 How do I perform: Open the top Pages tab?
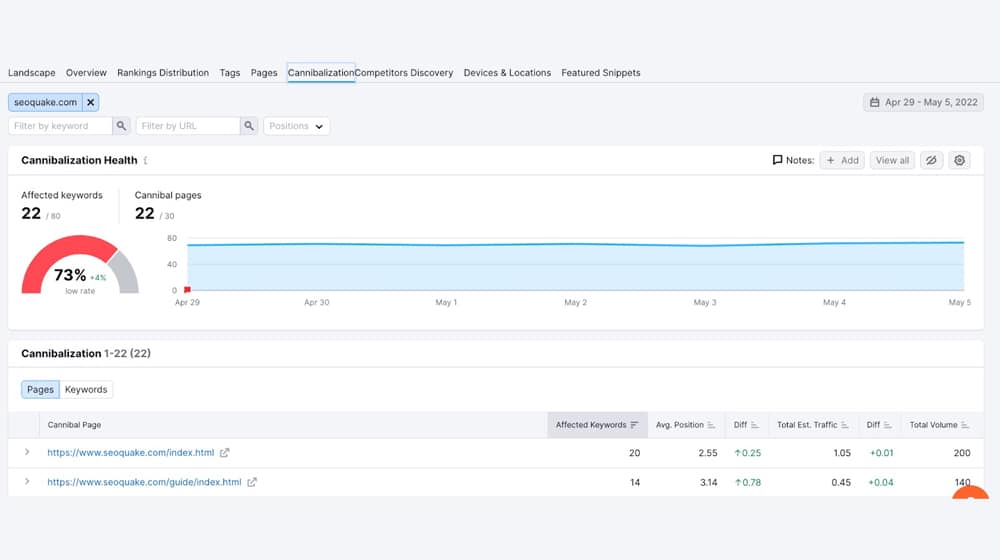tap(264, 73)
